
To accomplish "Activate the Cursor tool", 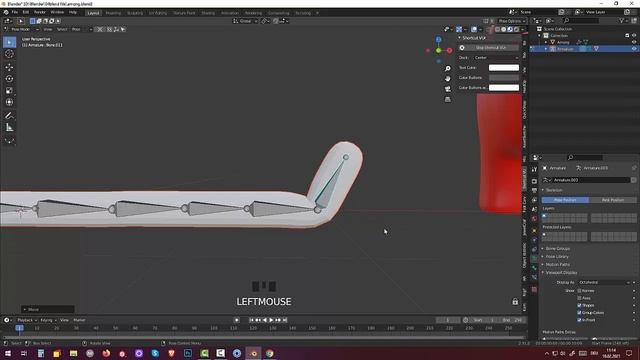I will click(9, 54).
